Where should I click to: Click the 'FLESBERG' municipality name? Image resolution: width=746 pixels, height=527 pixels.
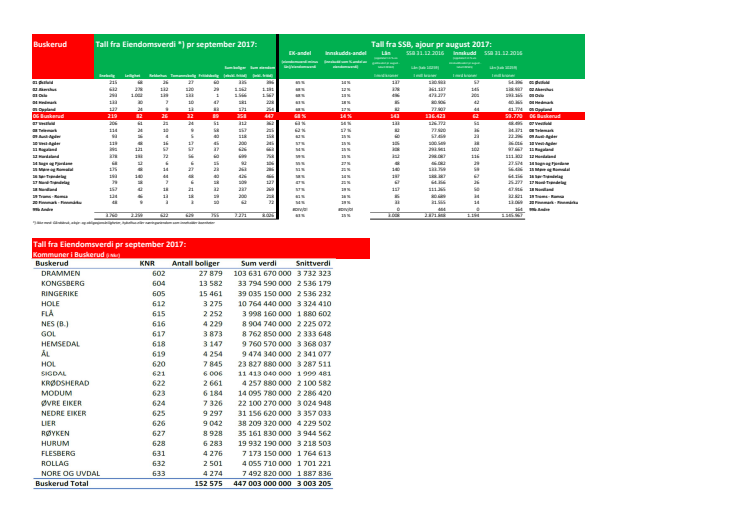(x=58, y=454)
